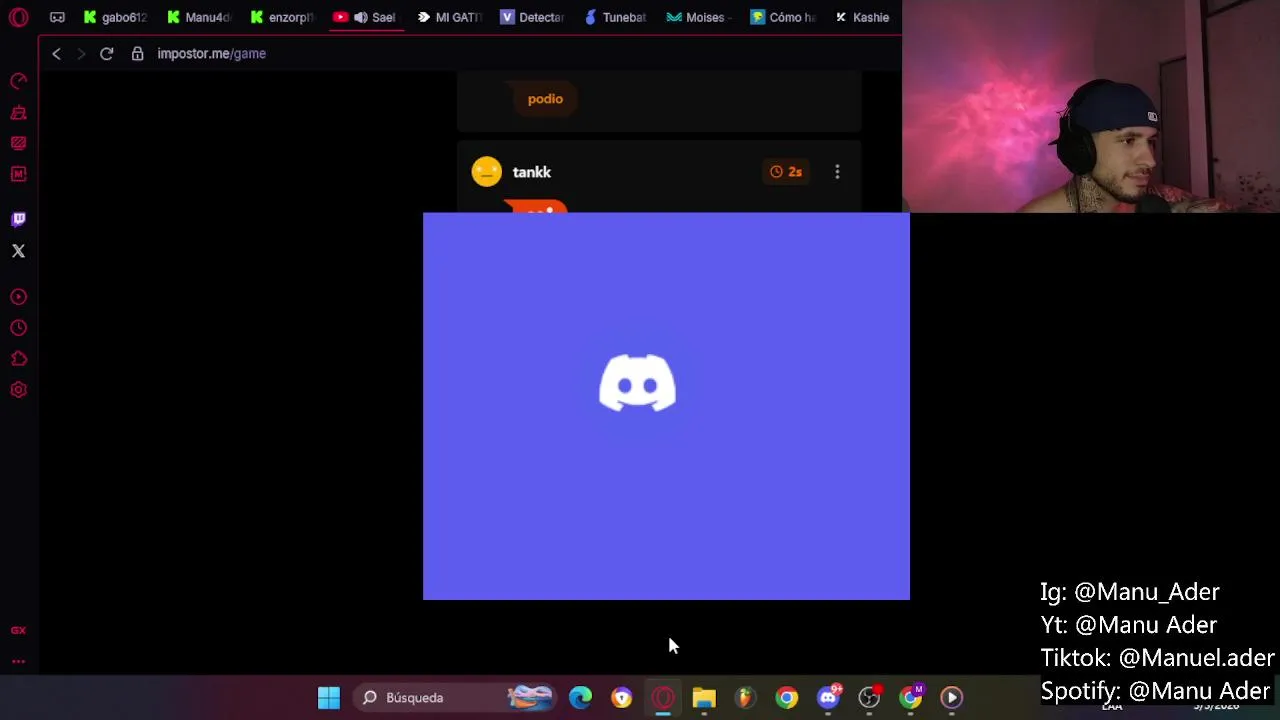Open Windows Start menu
Screen dimensions: 1280x720
click(328, 697)
